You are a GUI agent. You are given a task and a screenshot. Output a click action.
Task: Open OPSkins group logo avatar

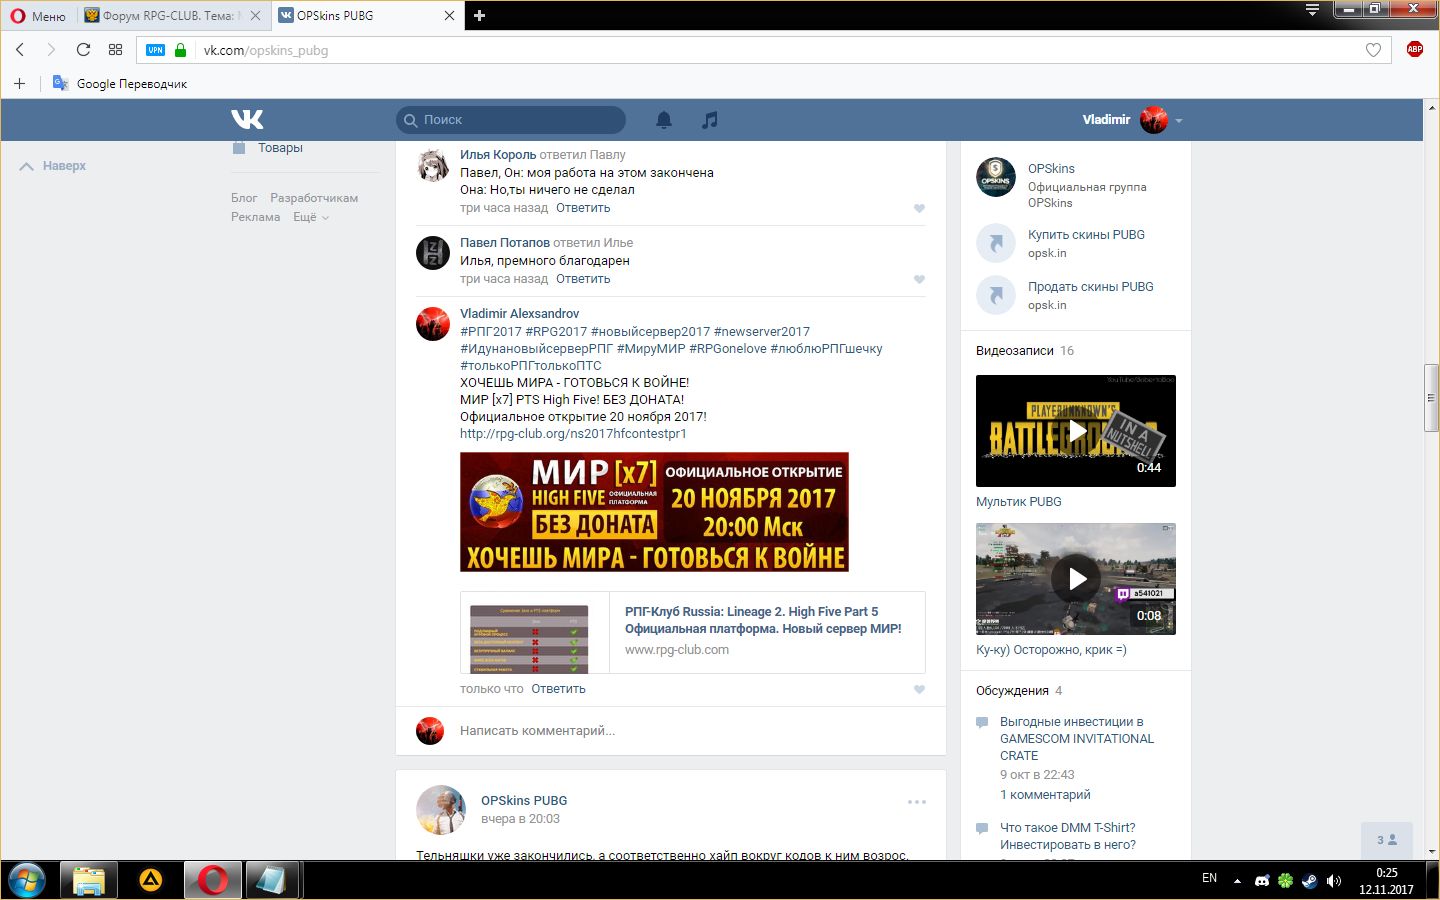click(996, 177)
